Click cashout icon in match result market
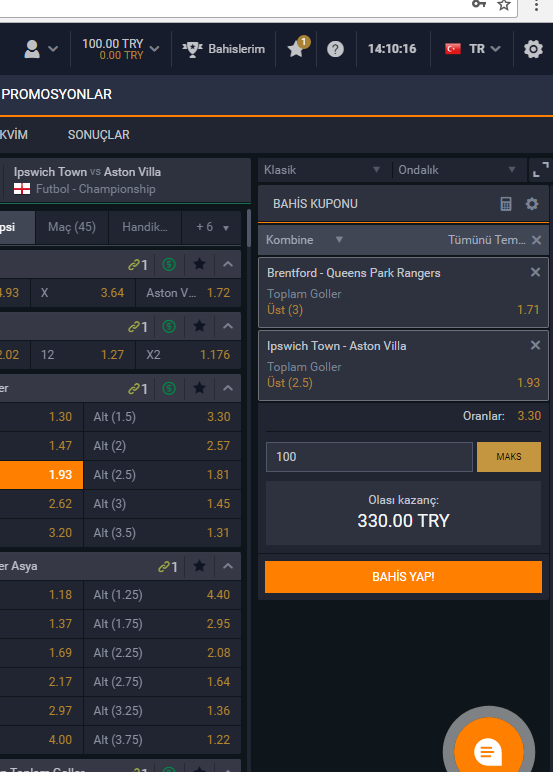Viewport: 553px width, 772px height. coord(169,264)
